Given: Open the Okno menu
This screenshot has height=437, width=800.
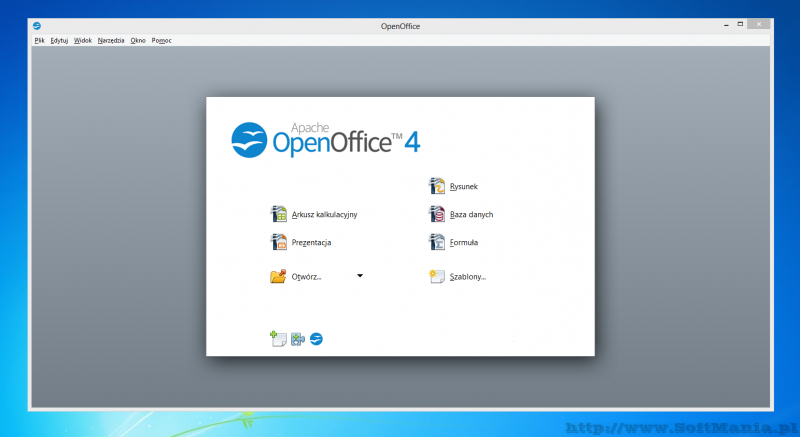Looking at the screenshot, I should click(x=138, y=40).
